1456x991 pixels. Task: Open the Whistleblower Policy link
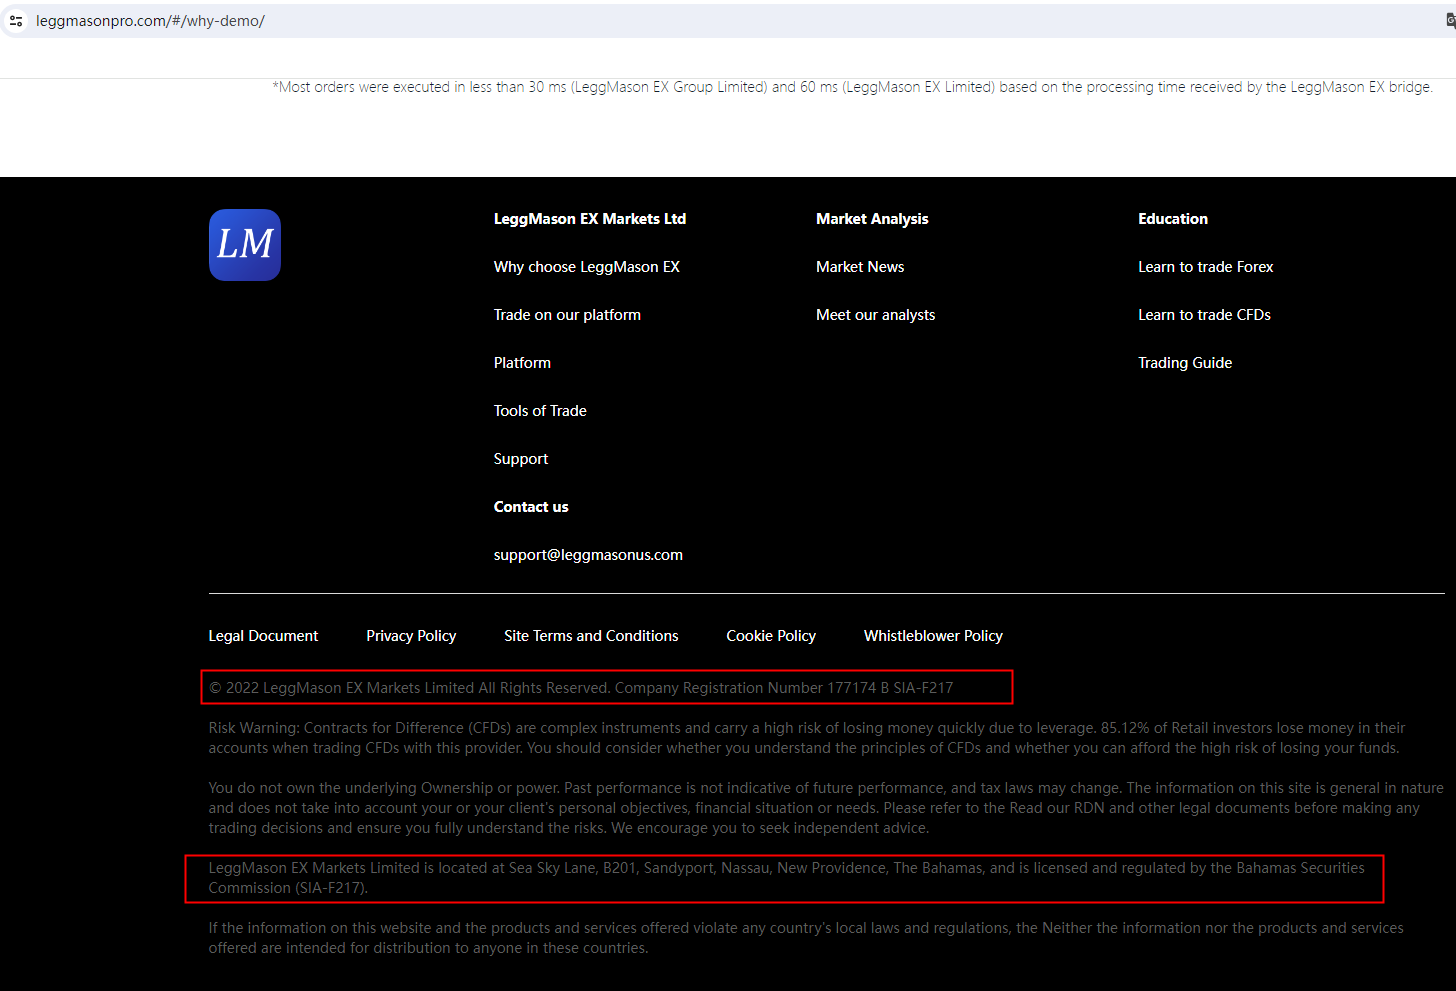pos(933,636)
